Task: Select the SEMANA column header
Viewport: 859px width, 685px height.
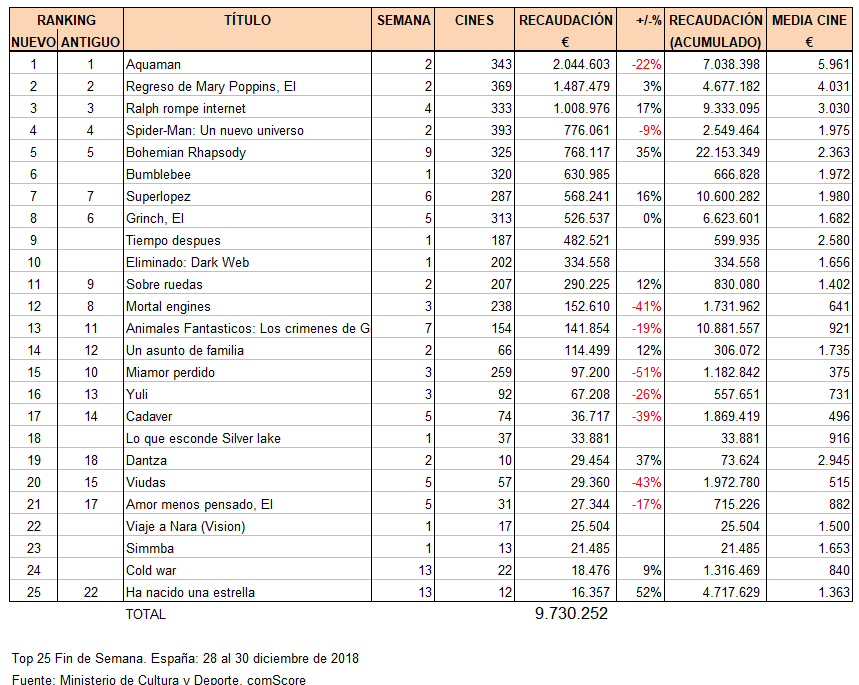Action: (404, 20)
